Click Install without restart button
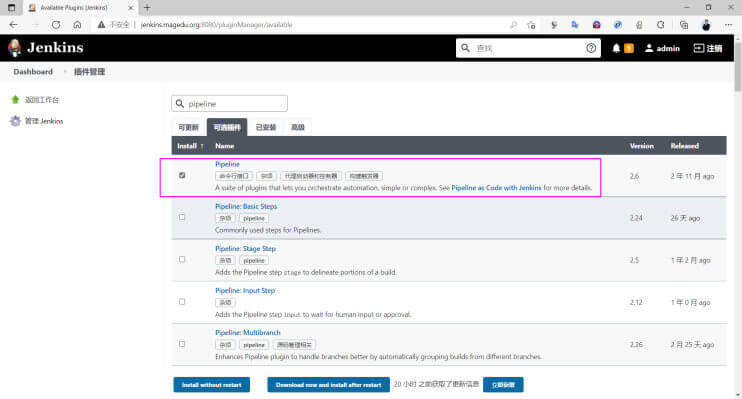This screenshot has width=742, height=399. (212, 385)
